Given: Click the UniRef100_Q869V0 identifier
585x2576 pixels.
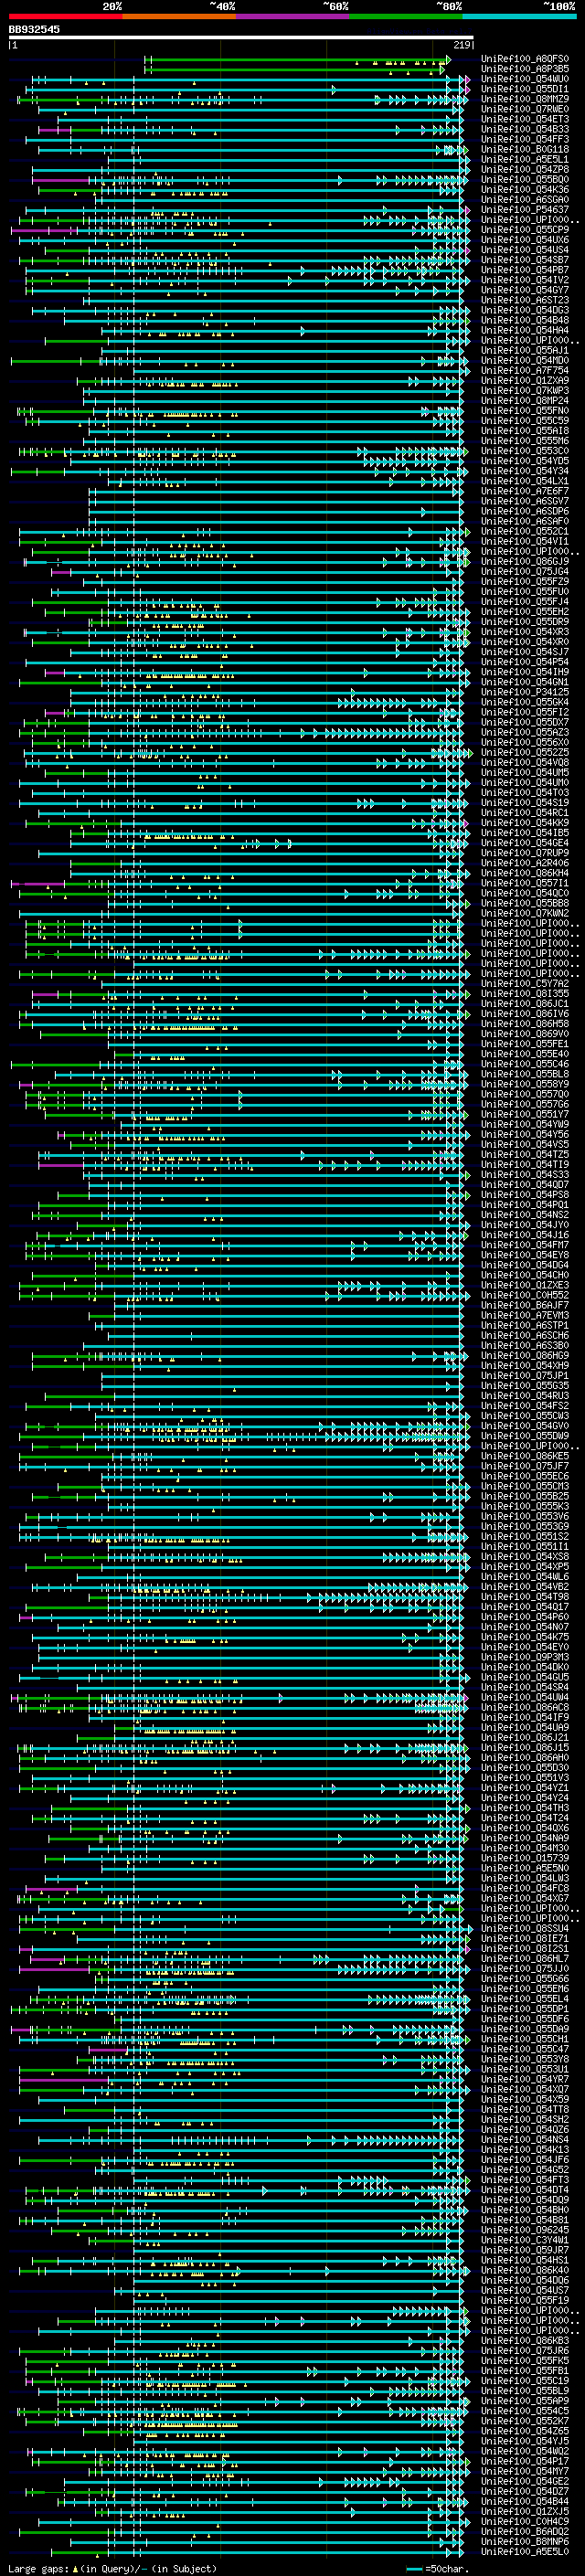Looking at the screenshot, I should pyautogui.click(x=524, y=1034).
